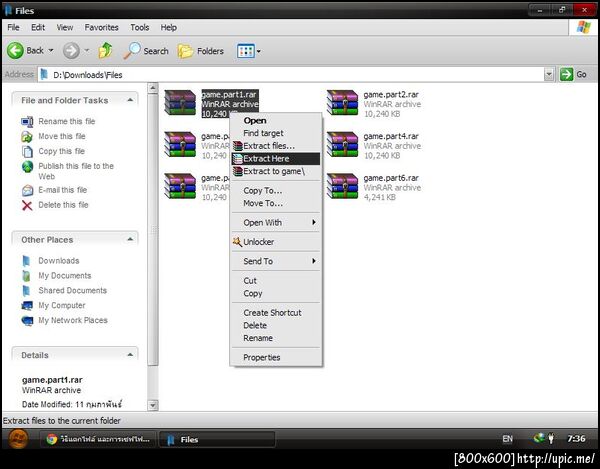Screen dimensions: 600x469
Task: Click E-mail this file link
Action: pyautogui.click(x=62, y=190)
